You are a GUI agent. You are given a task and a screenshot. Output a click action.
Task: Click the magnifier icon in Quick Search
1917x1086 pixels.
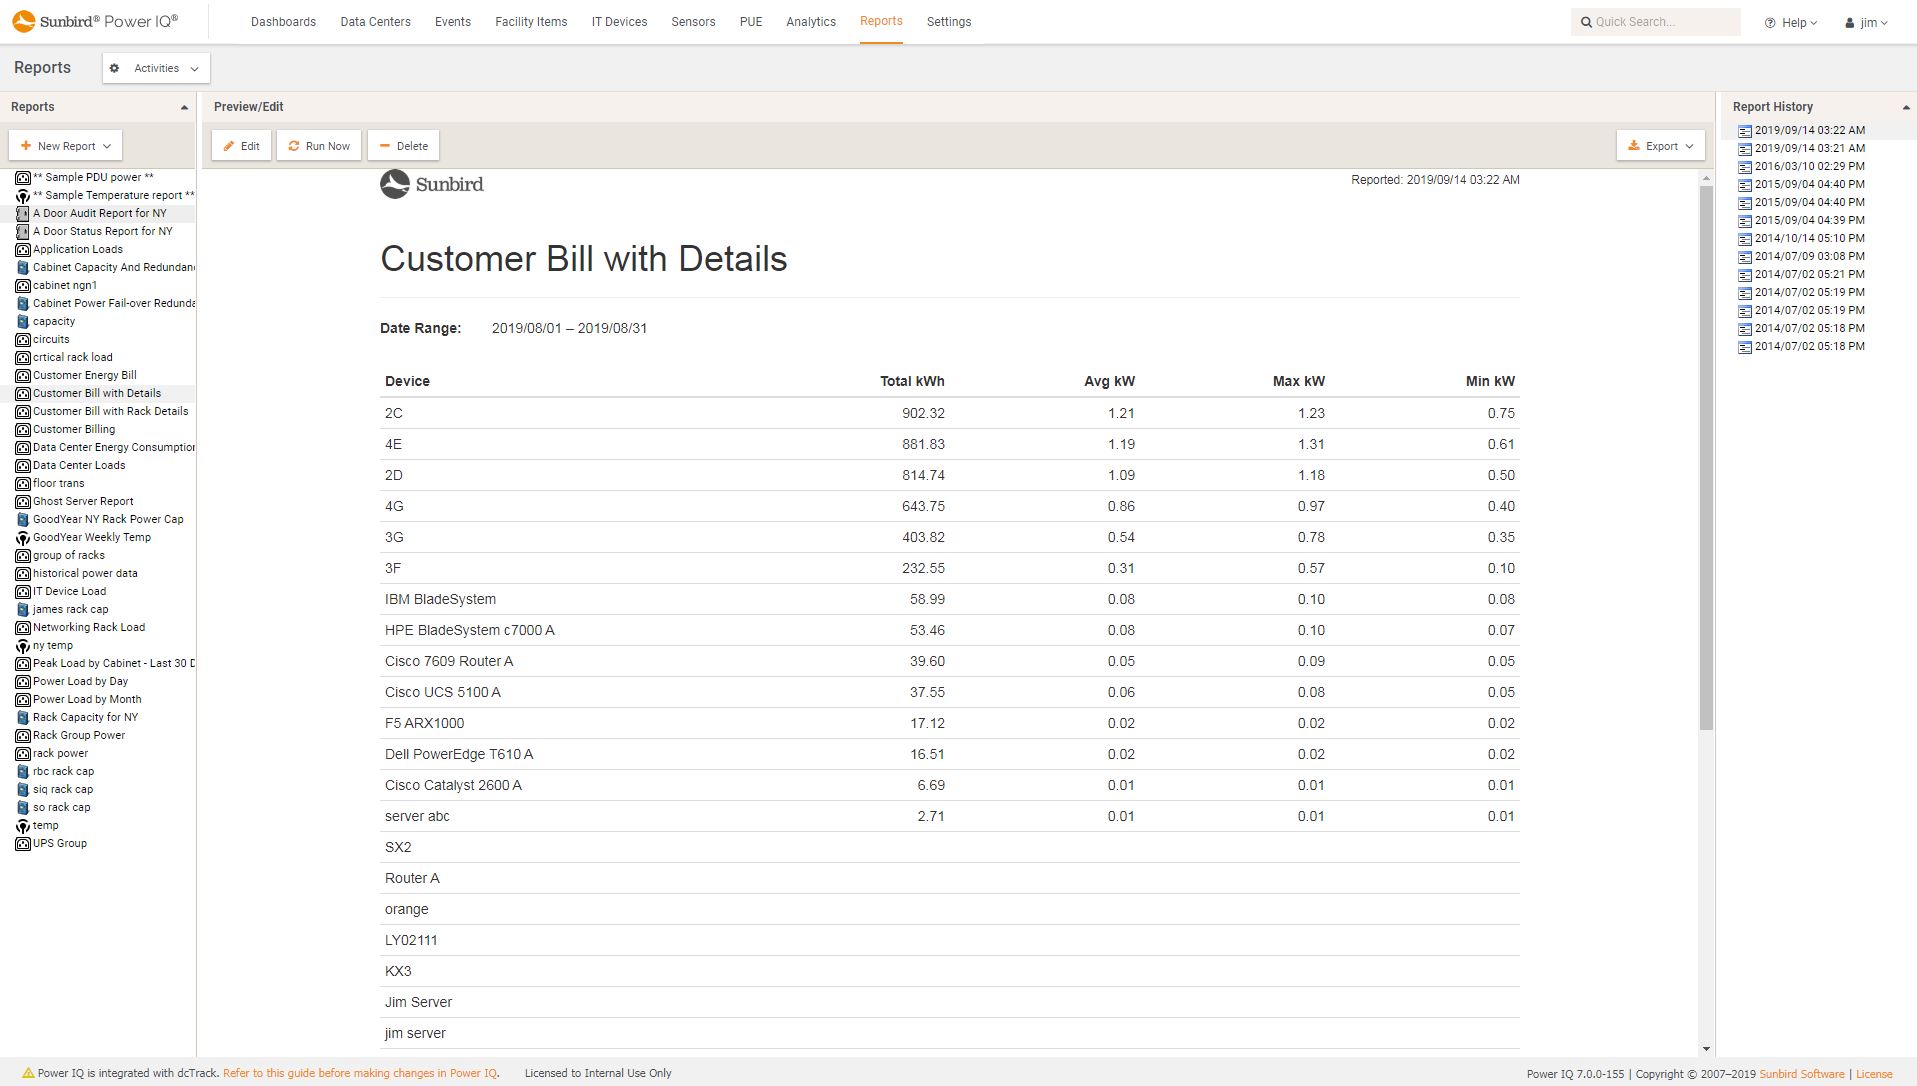point(1587,21)
